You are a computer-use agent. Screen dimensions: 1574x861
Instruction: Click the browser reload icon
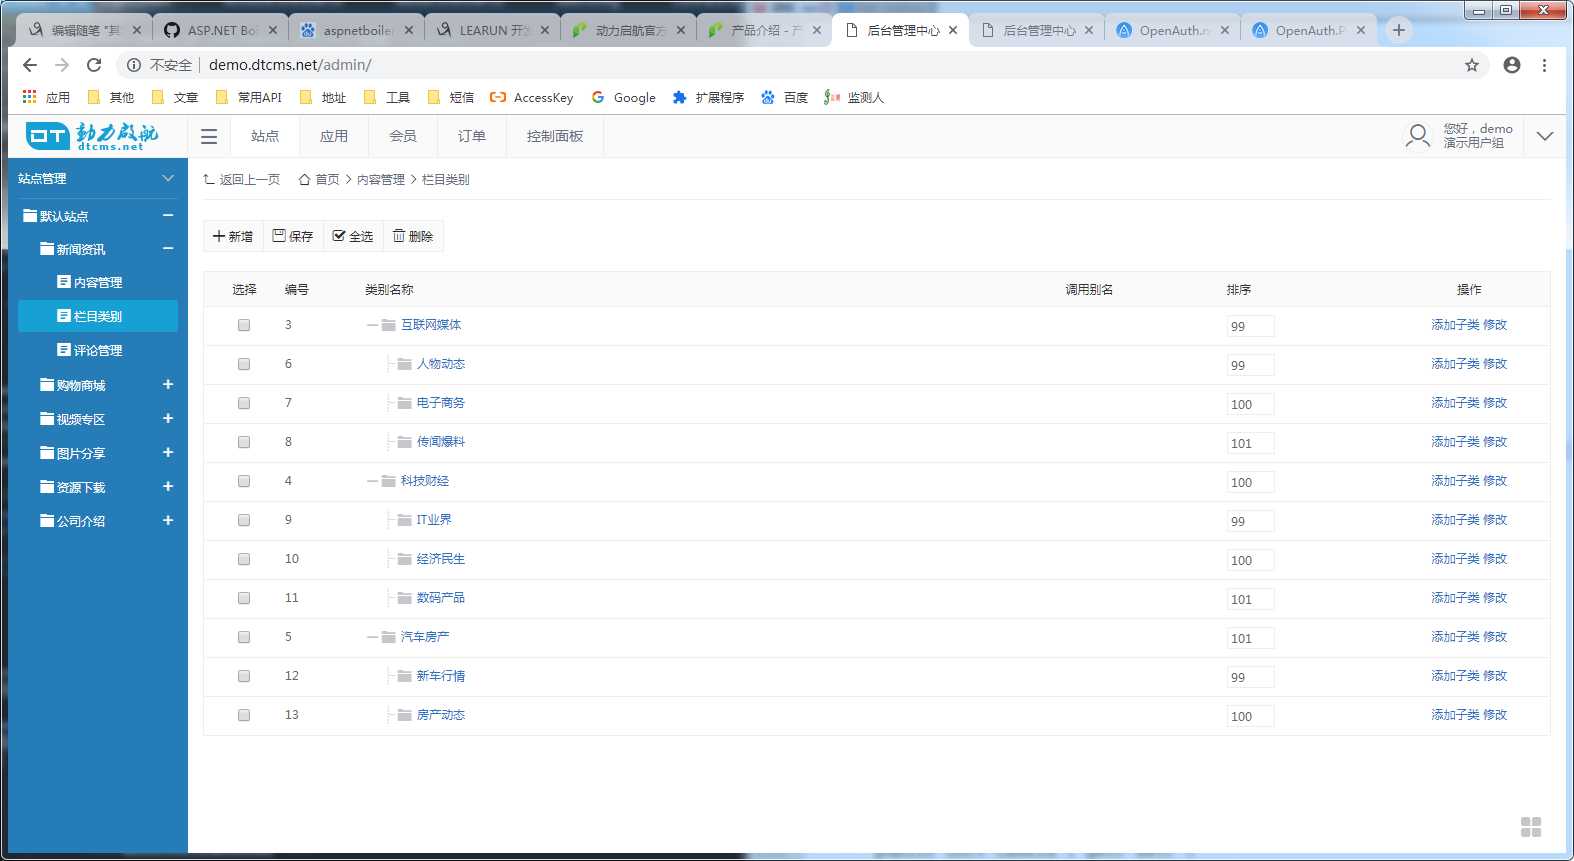94,65
